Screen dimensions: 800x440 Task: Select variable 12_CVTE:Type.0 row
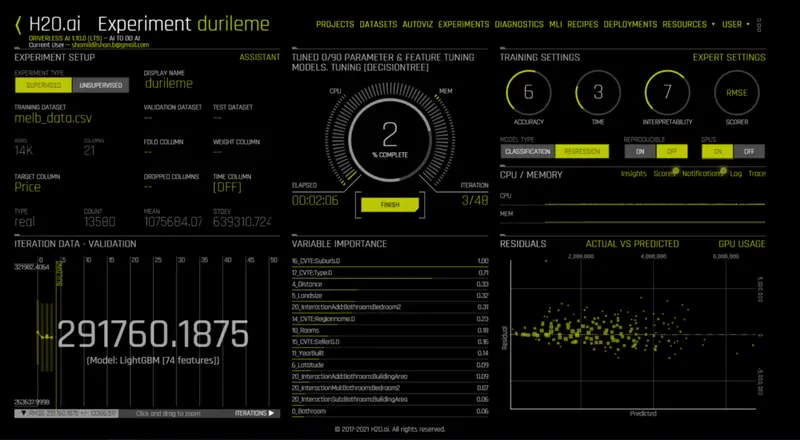[x=390, y=273]
